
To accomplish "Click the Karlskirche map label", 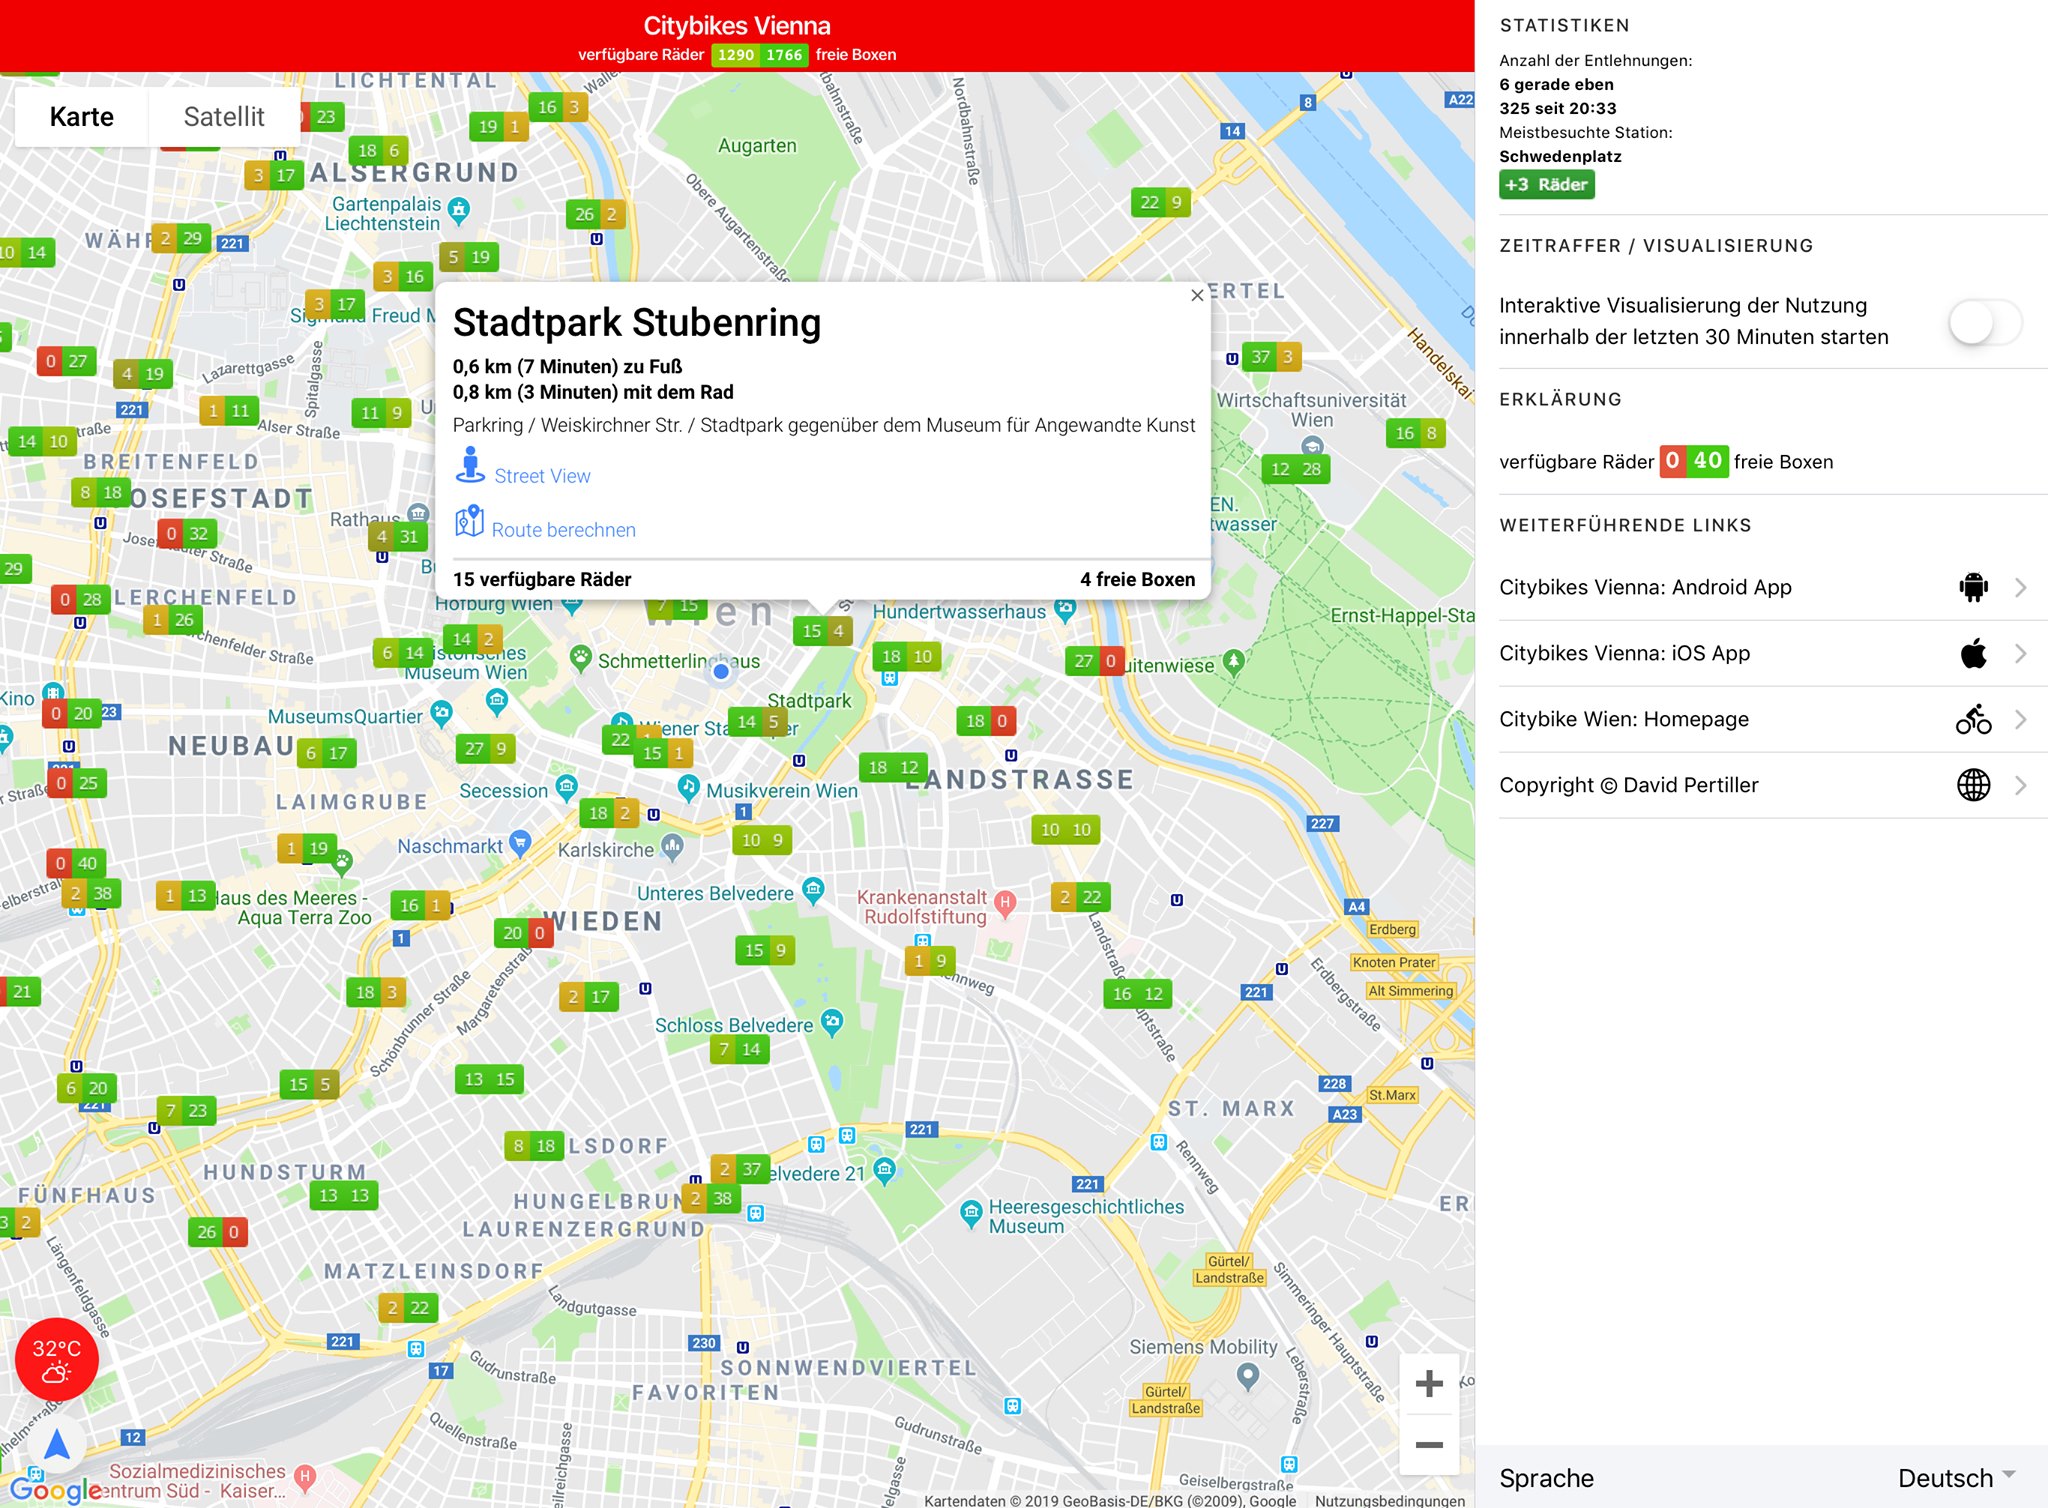I will (605, 850).
